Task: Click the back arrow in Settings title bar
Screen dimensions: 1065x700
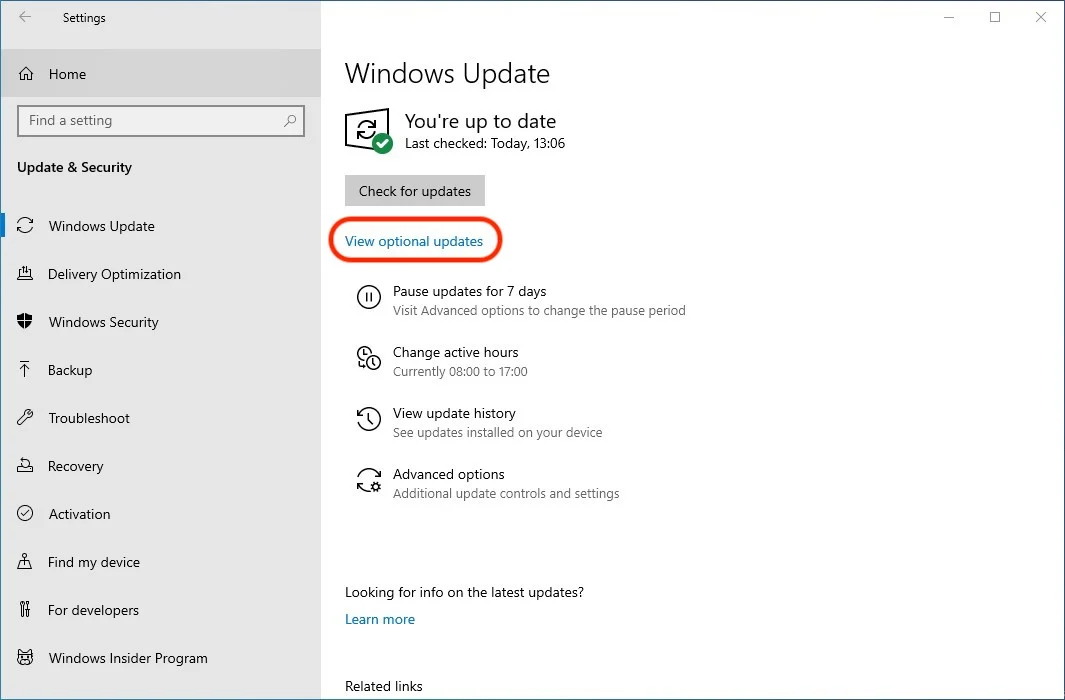Action: pos(25,17)
